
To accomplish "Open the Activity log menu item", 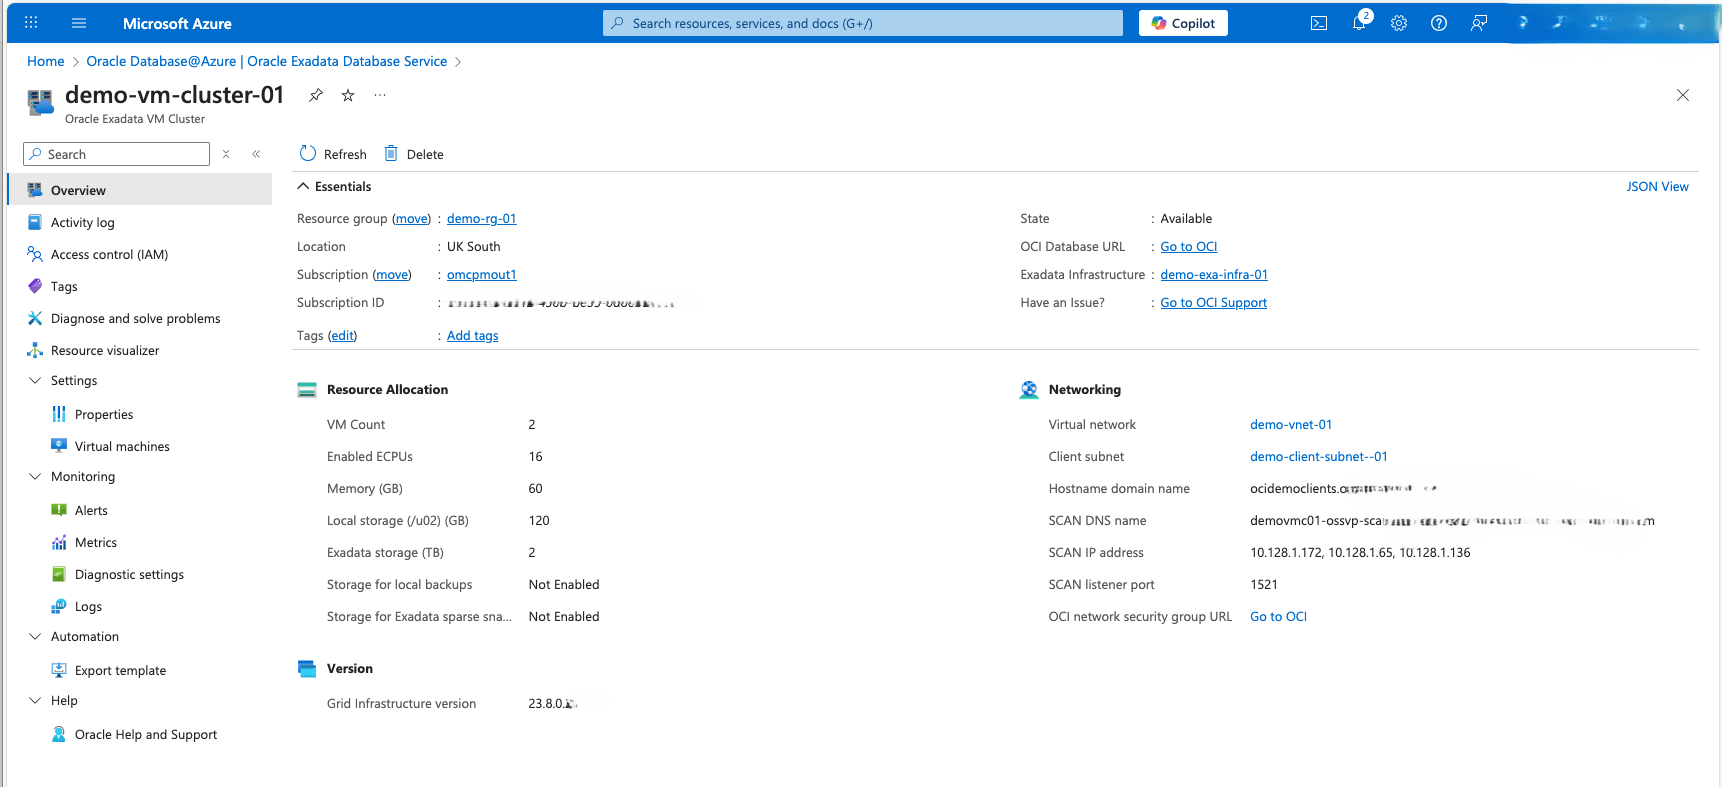I will tap(82, 223).
